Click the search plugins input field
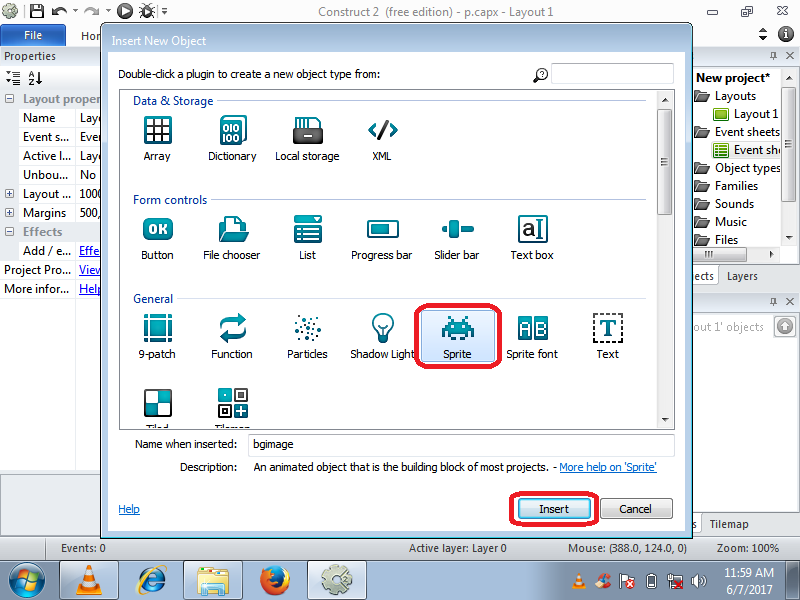800x600 pixels. 612,74
